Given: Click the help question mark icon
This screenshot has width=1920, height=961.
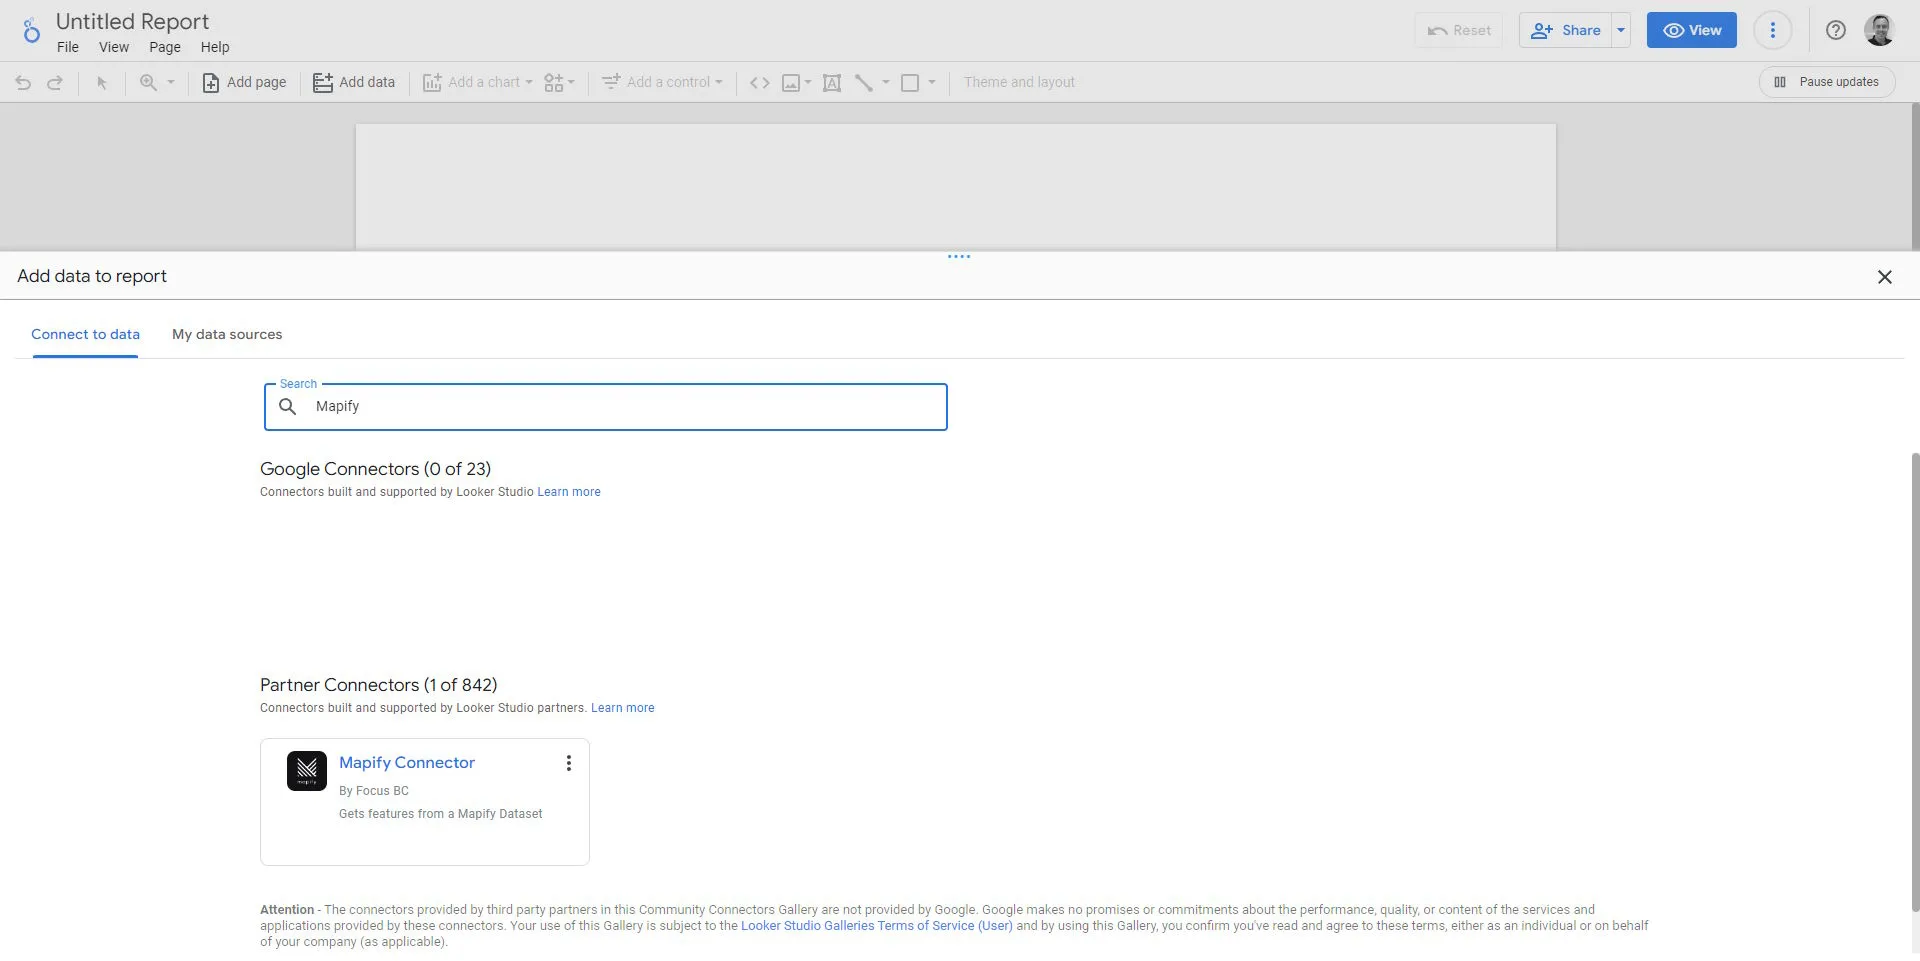Looking at the screenshot, I should tap(1836, 30).
